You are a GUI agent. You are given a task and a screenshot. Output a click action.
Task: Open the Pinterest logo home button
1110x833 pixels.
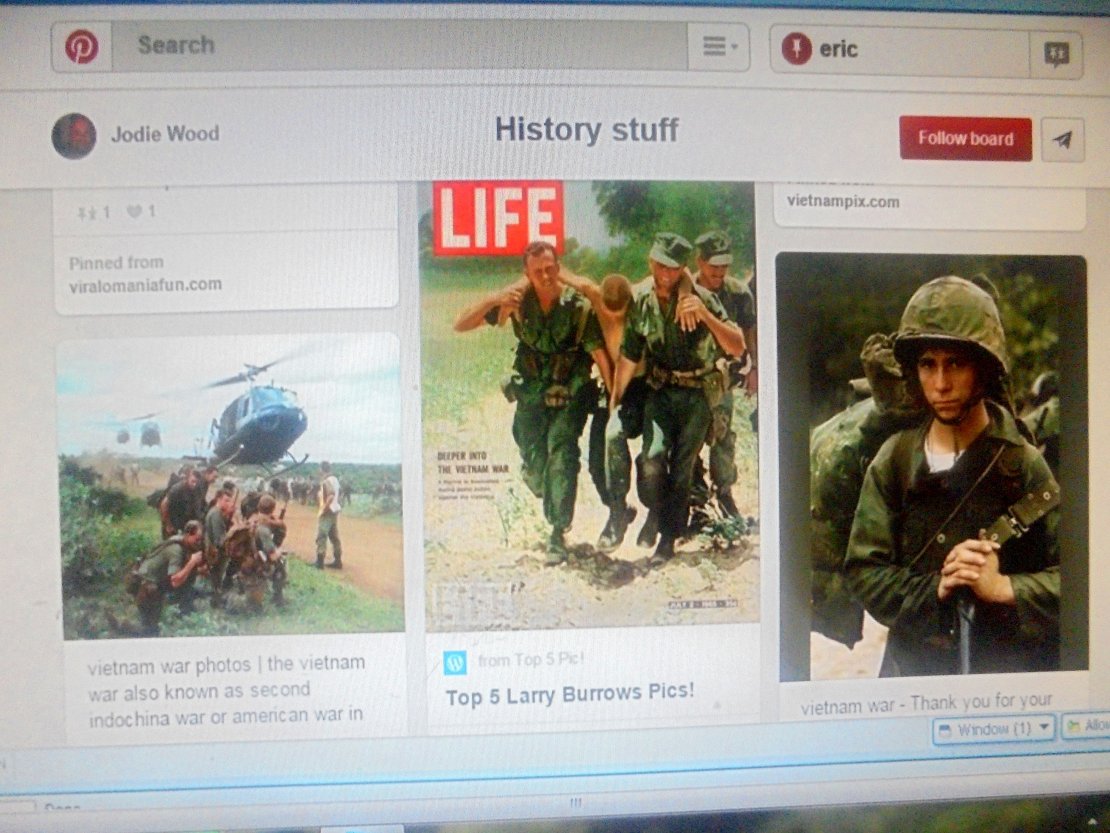81,47
